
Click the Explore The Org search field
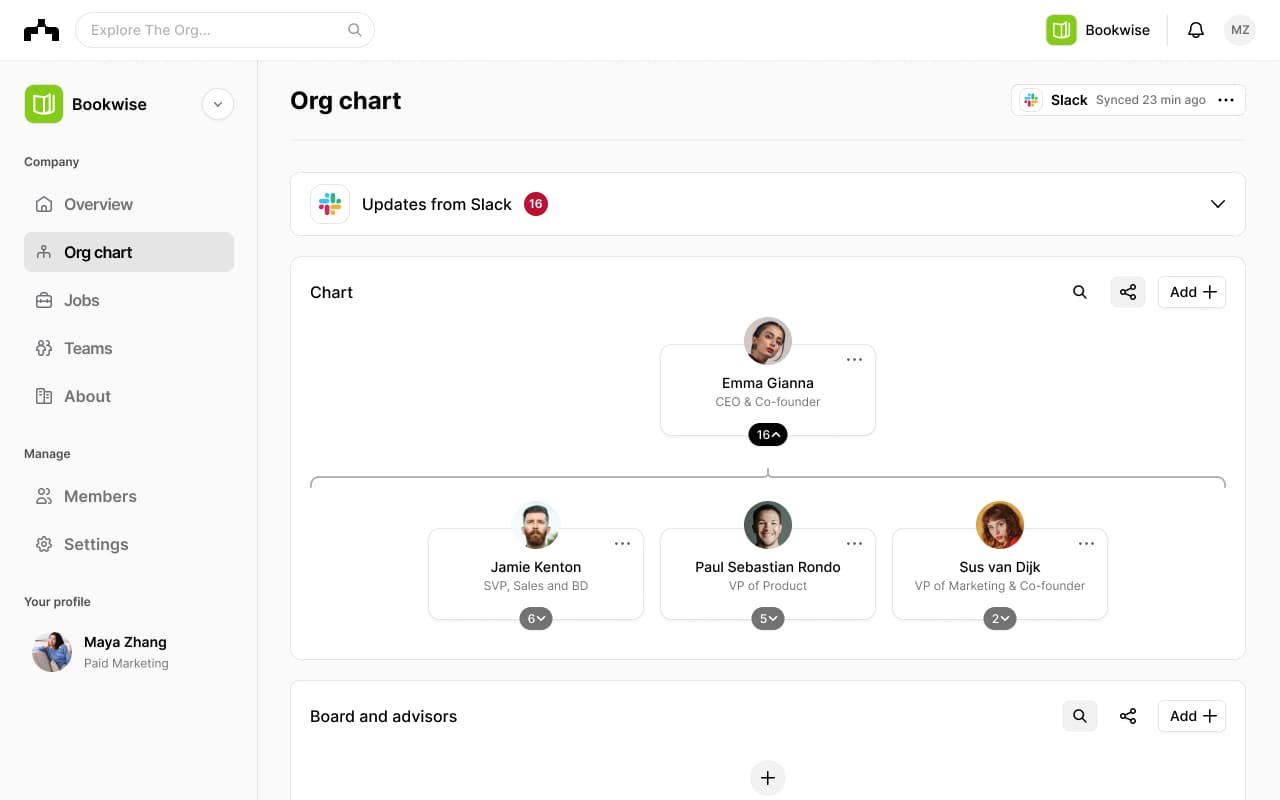[215, 30]
